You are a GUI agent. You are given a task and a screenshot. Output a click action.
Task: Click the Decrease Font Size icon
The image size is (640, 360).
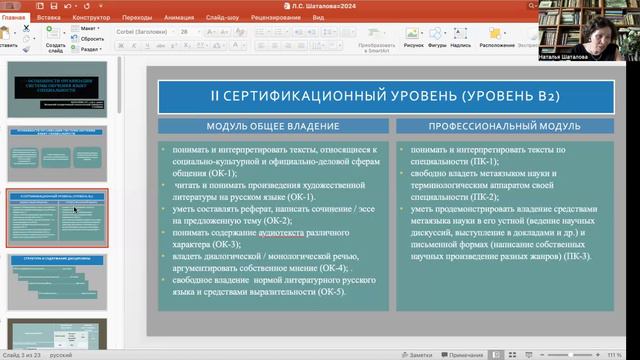(x=224, y=32)
